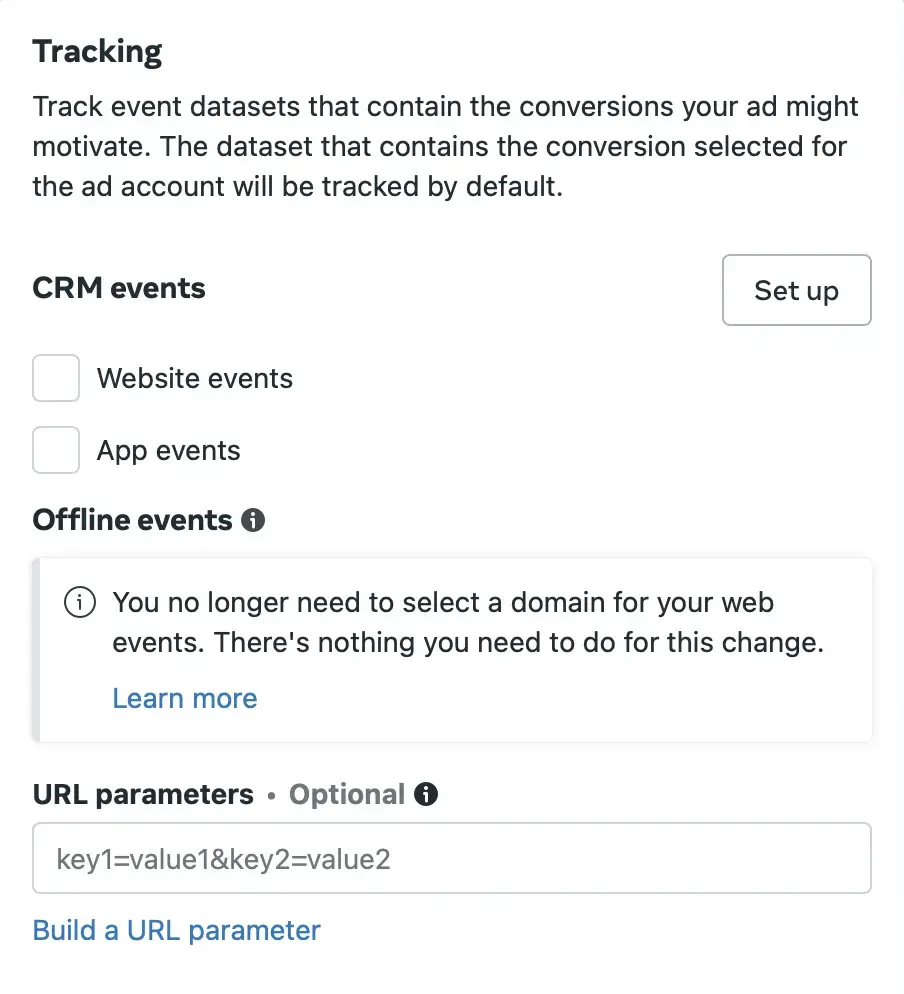This screenshot has width=904, height=994.
Task: Enable the Website events checkbox
Action: (x=56, y=379)
